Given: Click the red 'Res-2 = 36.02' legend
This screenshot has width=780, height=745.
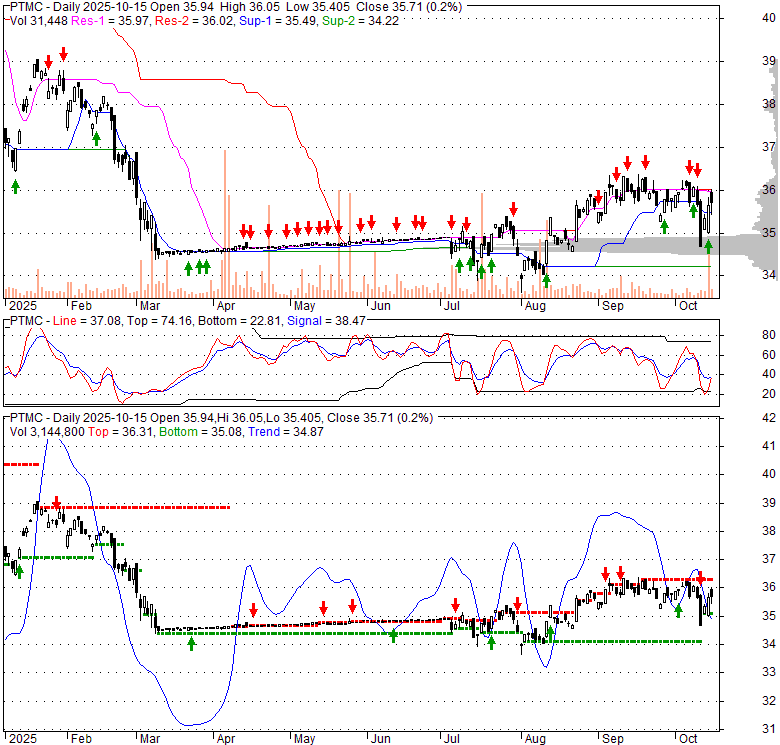Looking at the screenshot, I should pyautogui.click(x=195, y=21).
